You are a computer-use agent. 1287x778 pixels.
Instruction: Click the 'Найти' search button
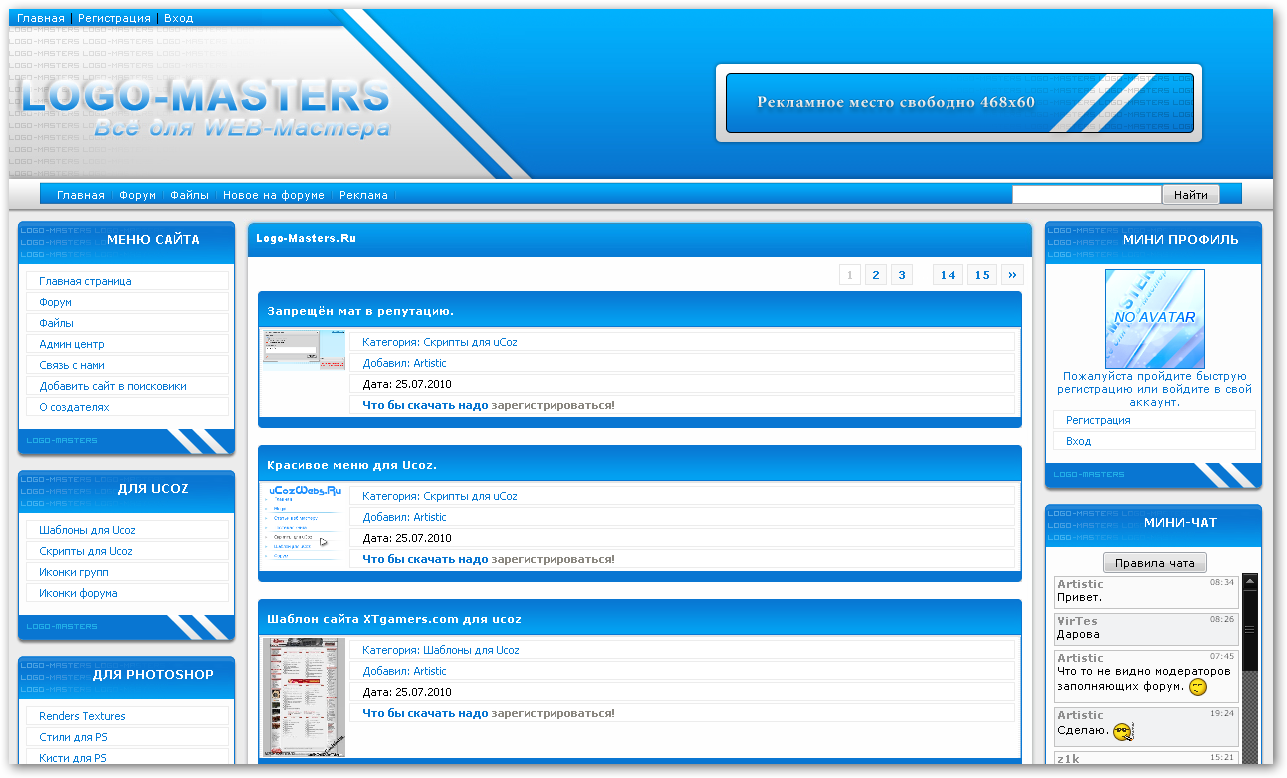pyautogui.click(x=1190, y=195)
